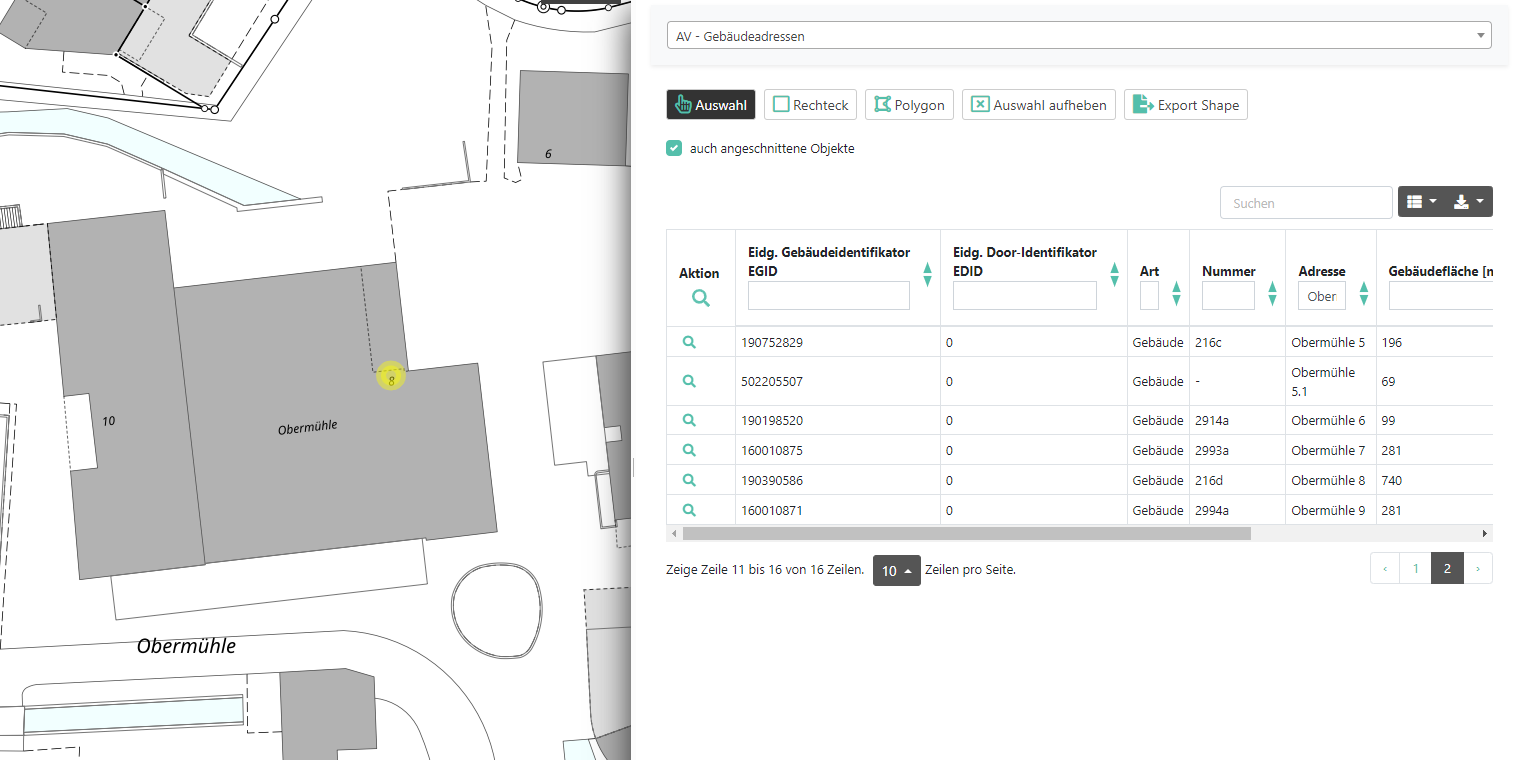Image resolution: width=1514 pixels, height=760 pixels.
Task: Click magnifier icon for Obermühle 9 row
Action: (689, 510)
